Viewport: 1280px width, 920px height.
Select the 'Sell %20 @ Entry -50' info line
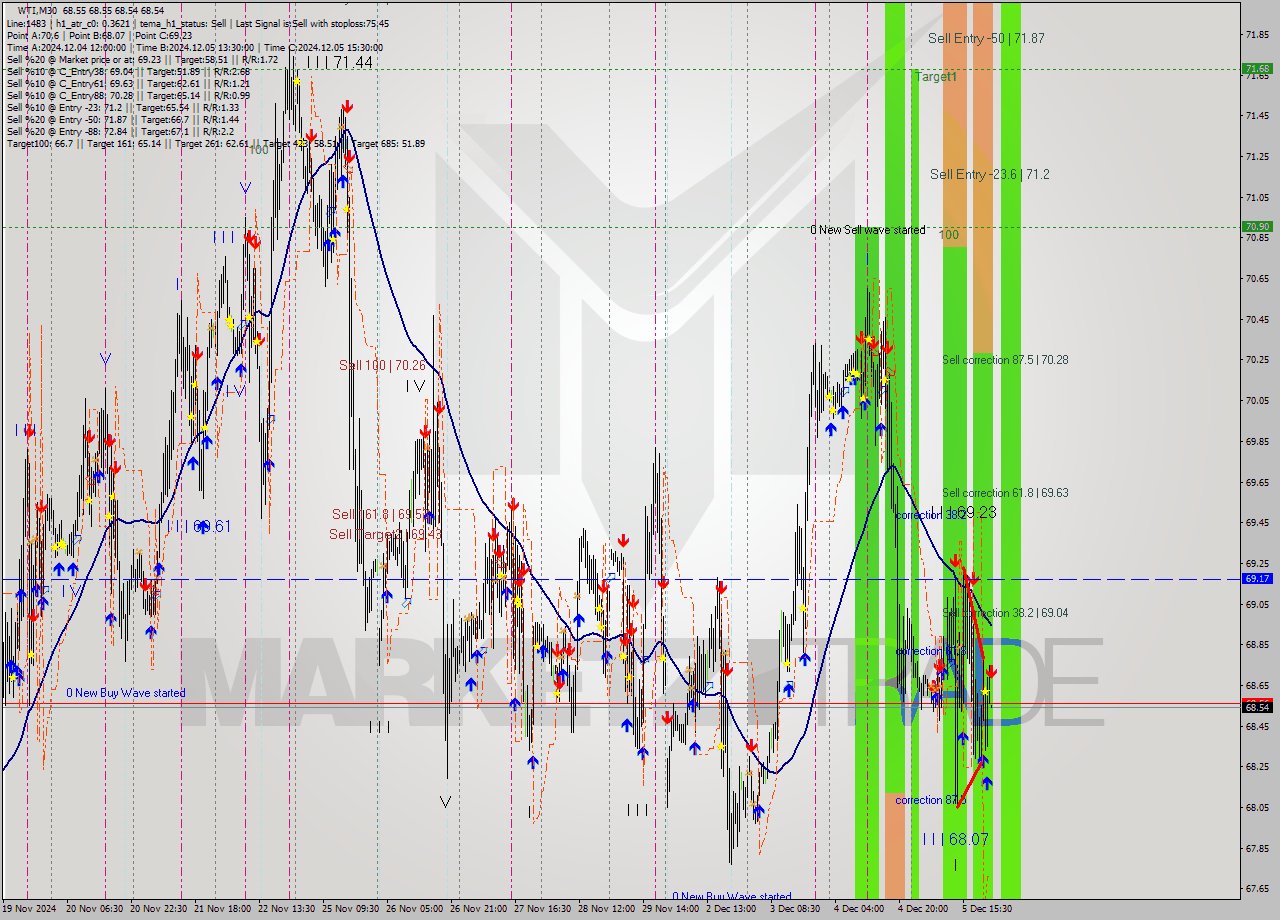pos(123,119)
